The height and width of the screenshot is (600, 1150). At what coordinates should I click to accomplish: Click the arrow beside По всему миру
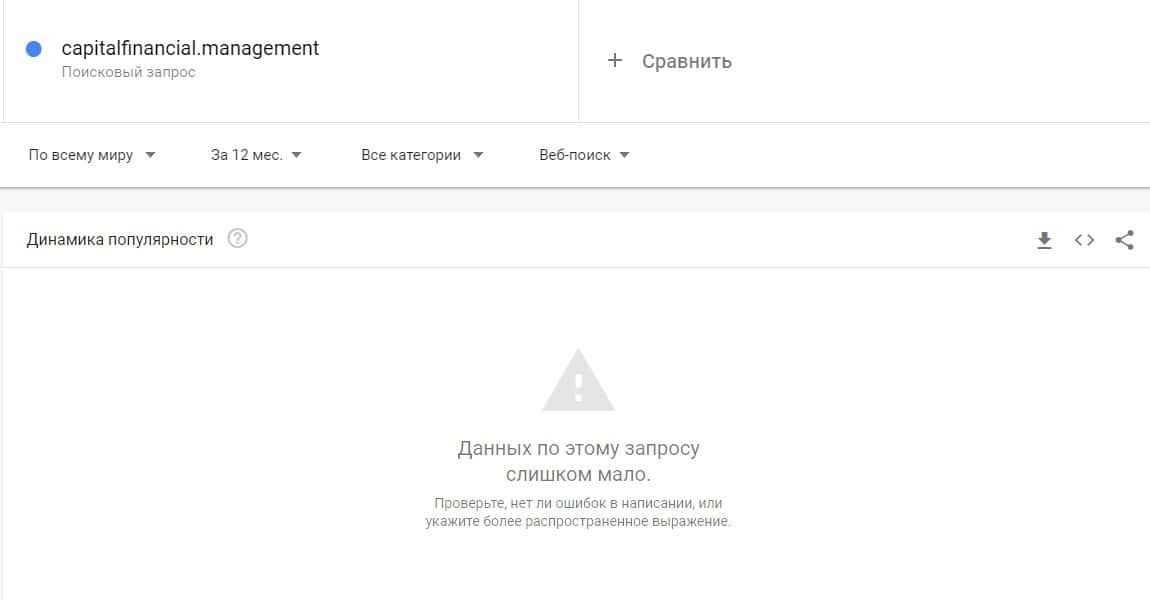tap(150, 155)
